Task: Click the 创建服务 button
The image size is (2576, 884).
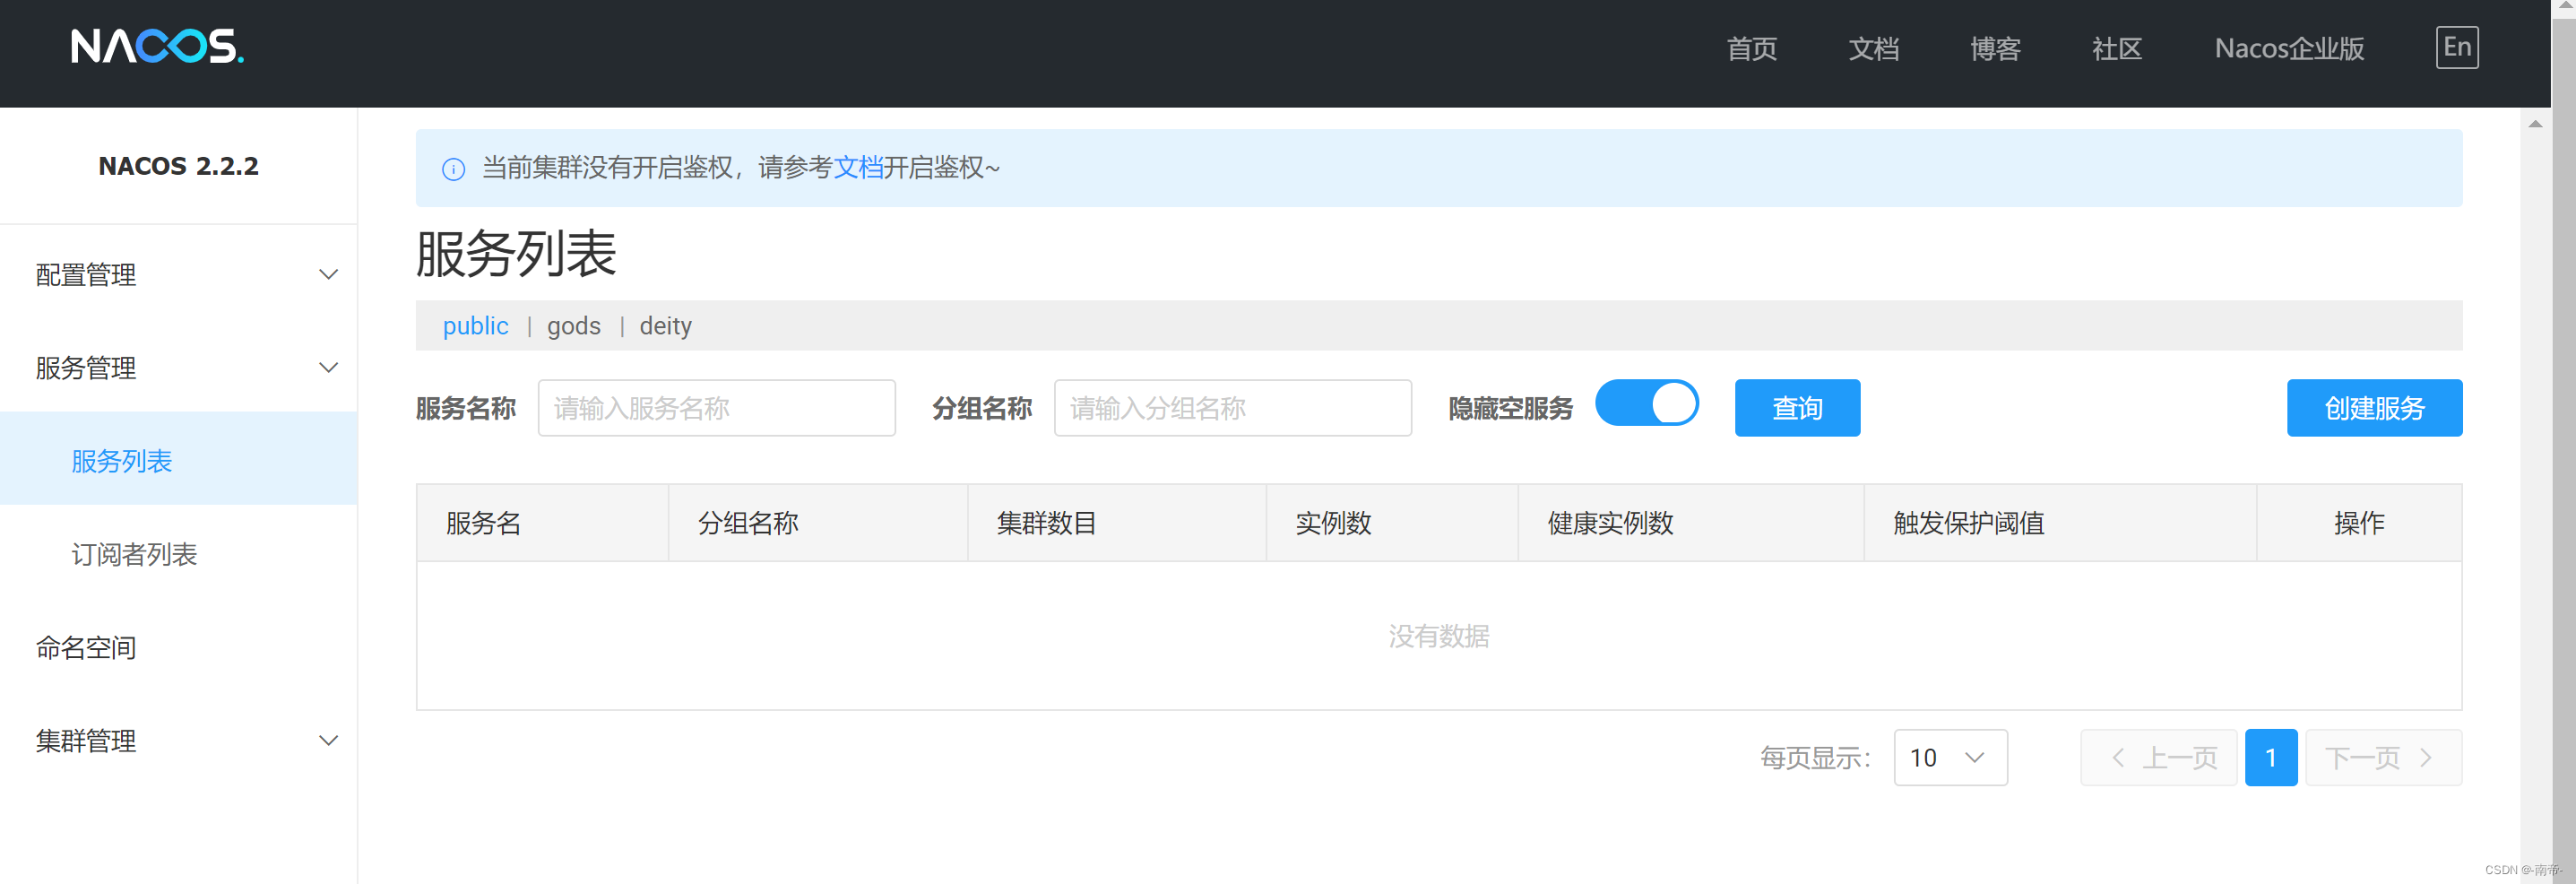Action: click(2374, 407)
